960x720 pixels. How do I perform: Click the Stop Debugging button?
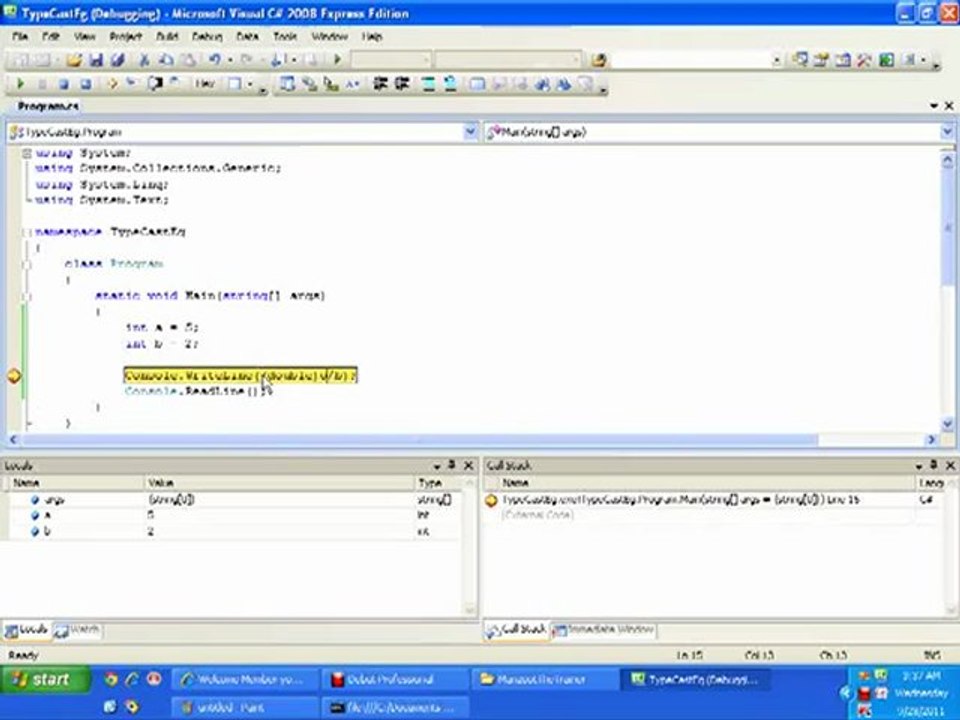(x=64, y=84)
